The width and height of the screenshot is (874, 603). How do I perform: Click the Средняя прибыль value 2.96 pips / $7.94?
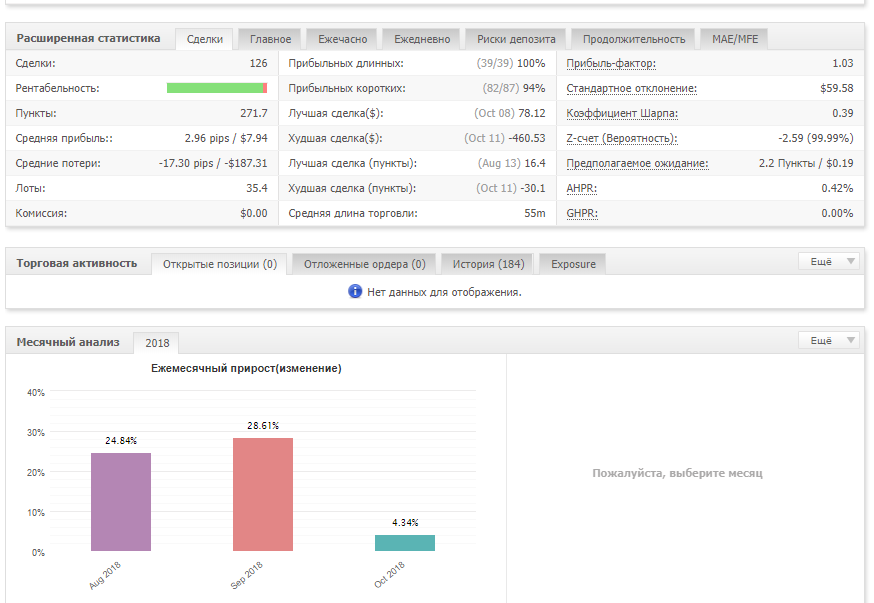(226, 138)
